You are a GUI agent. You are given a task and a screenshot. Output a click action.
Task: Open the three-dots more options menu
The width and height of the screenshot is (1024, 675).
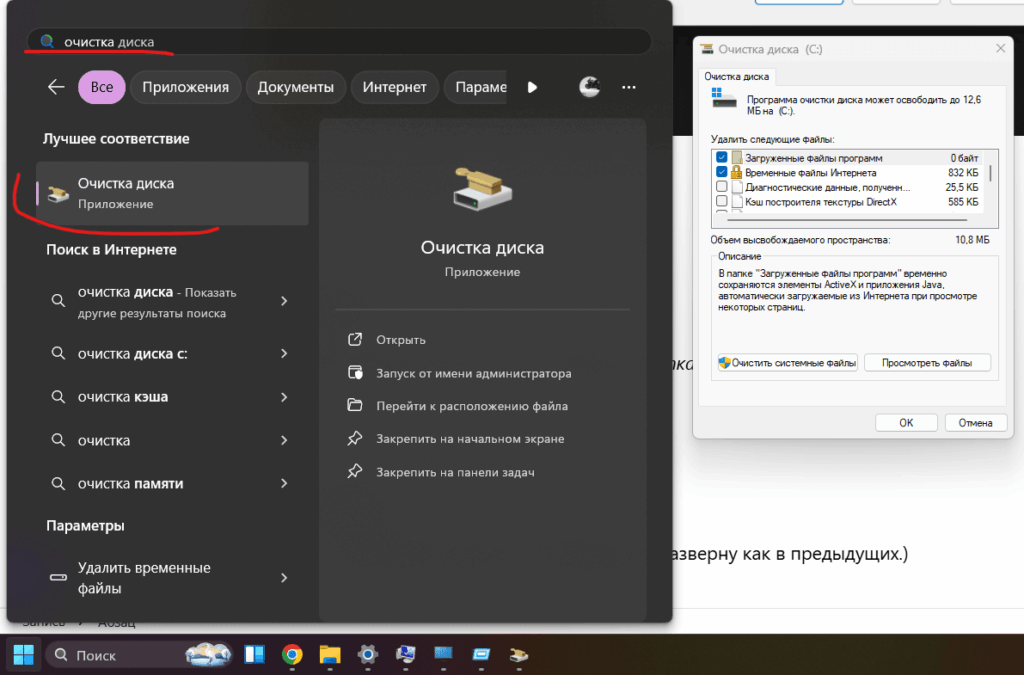click(x=629, y=87)
